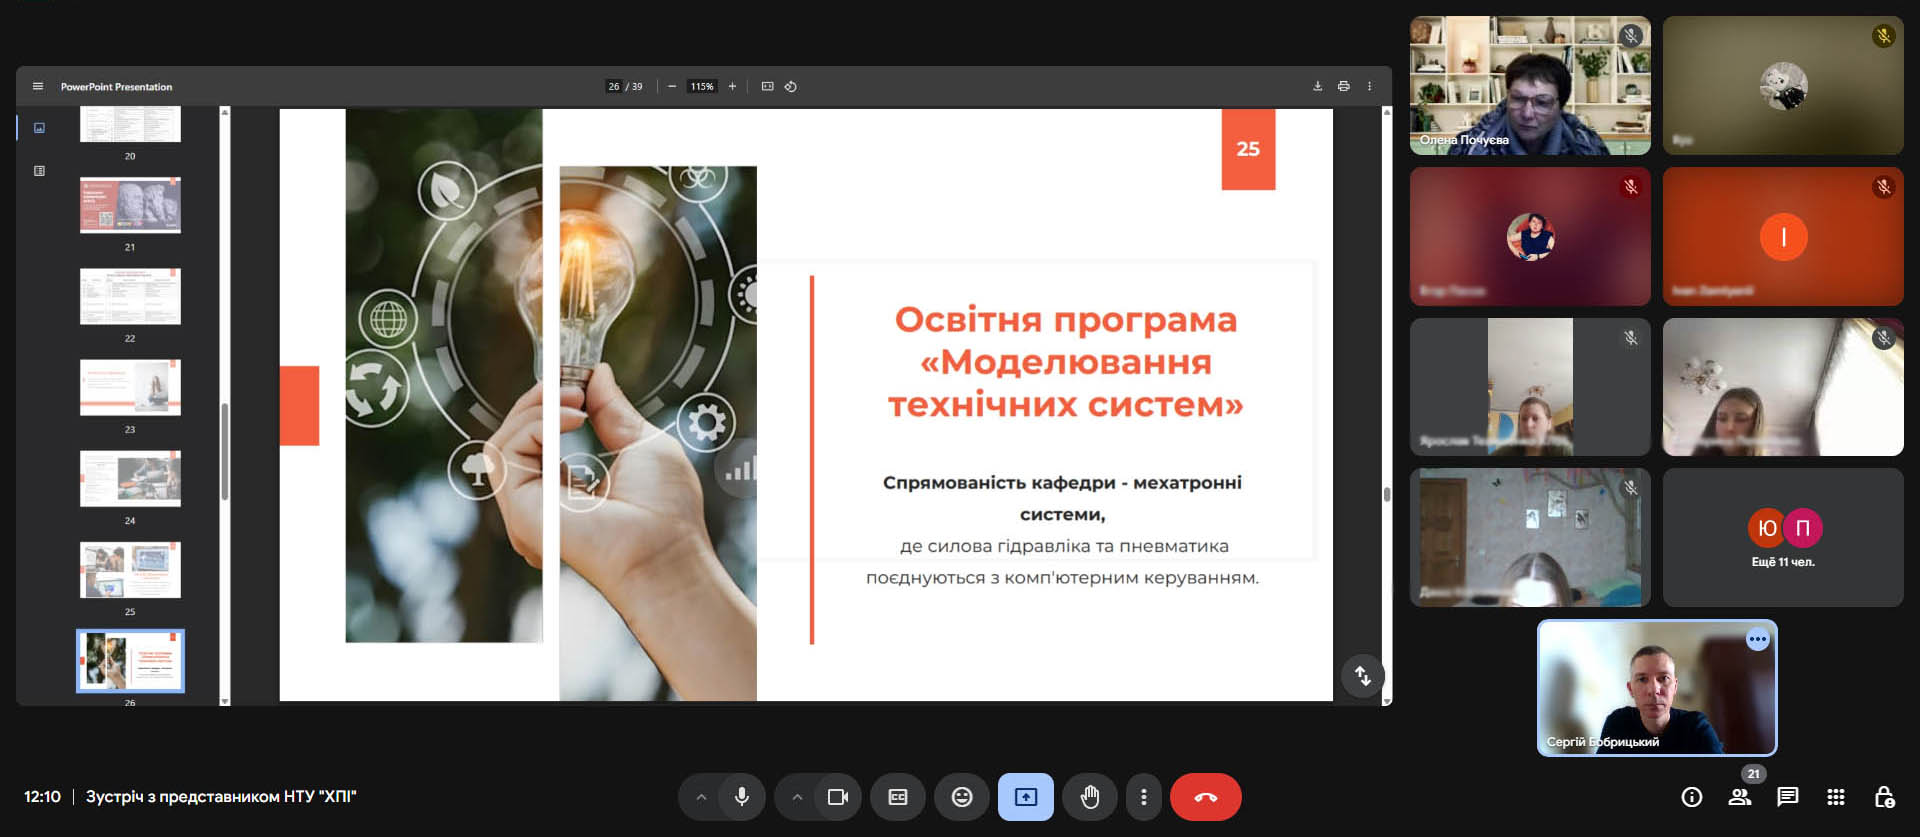Image resolution: width=1920 pixels, height=837 pixels.
Task: Toggle the camera in the call bar
Action: [838, 797]
